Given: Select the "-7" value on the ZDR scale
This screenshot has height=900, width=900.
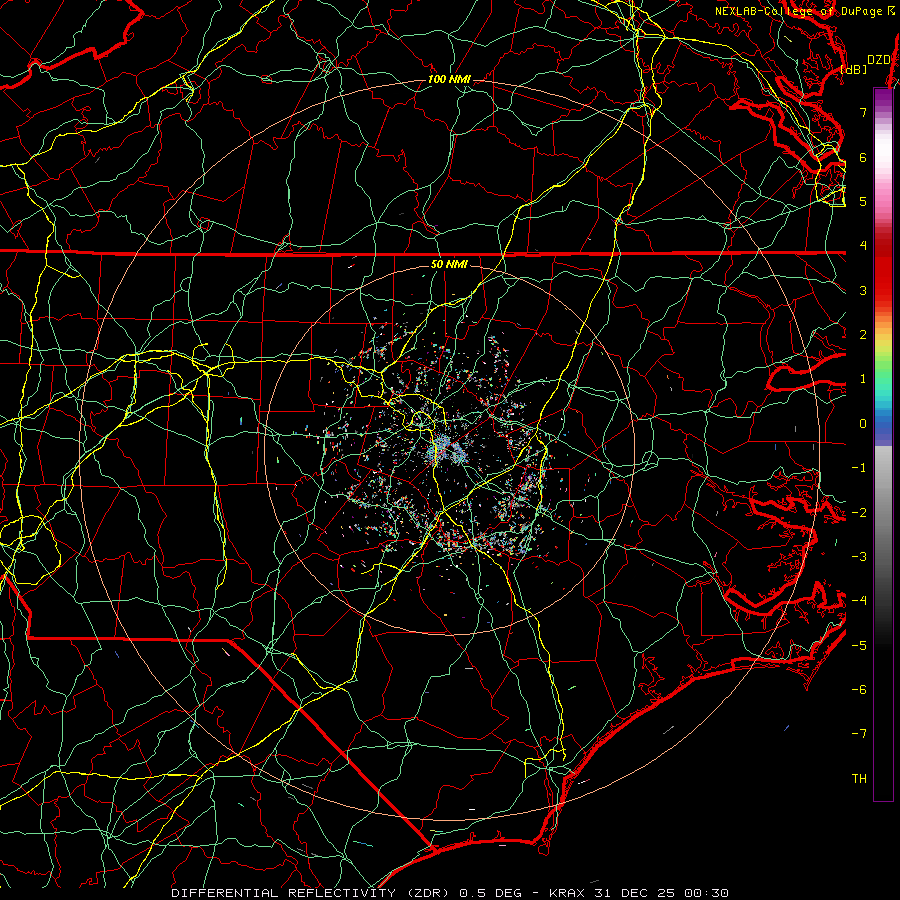Looking at the screenshot, I should click(859, 734).
